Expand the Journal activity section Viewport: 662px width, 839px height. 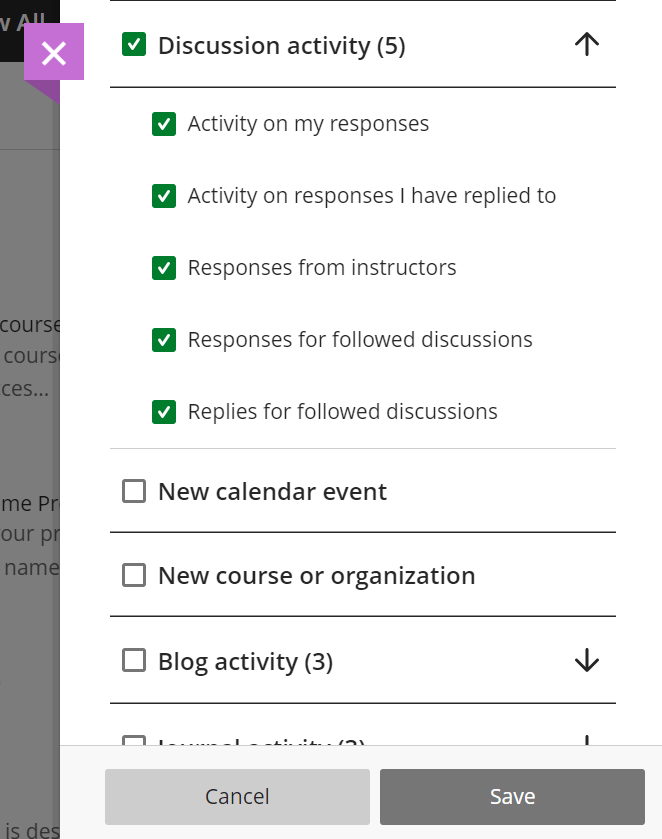587,745
